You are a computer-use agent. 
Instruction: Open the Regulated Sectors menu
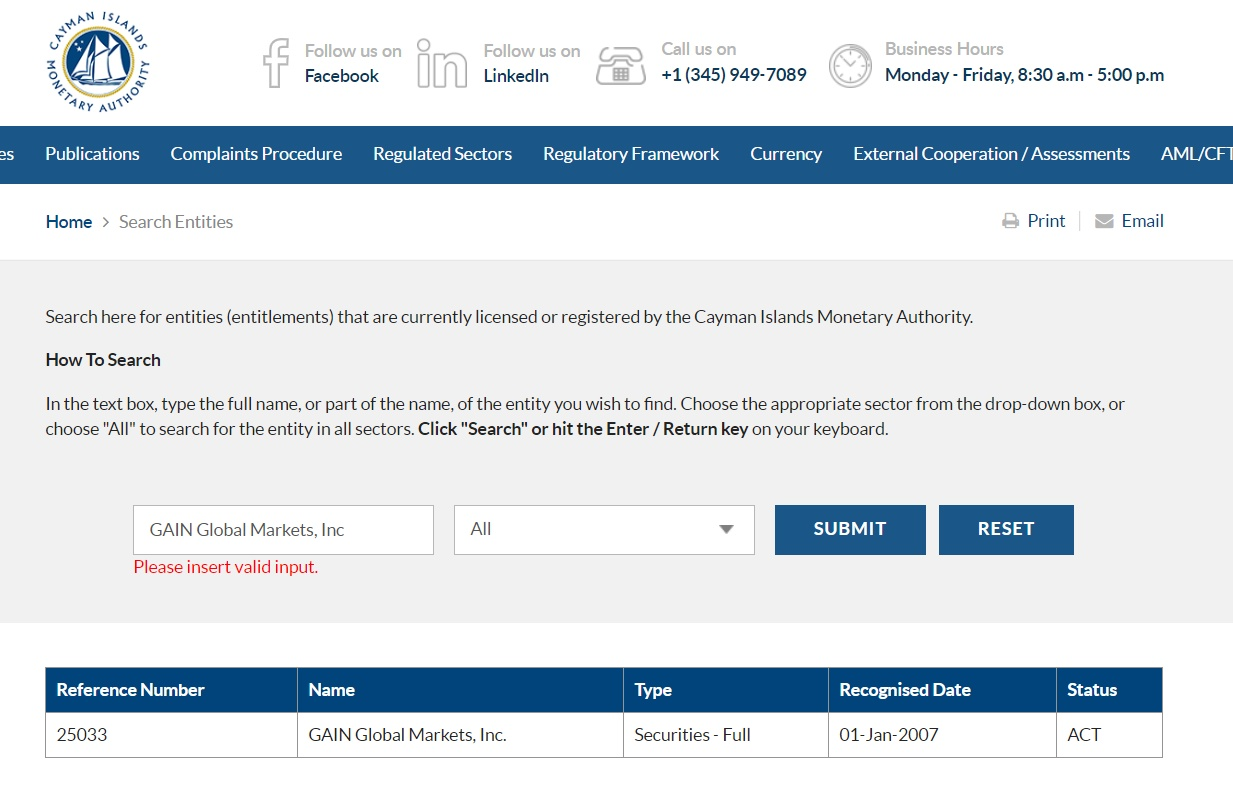point(442,154)
